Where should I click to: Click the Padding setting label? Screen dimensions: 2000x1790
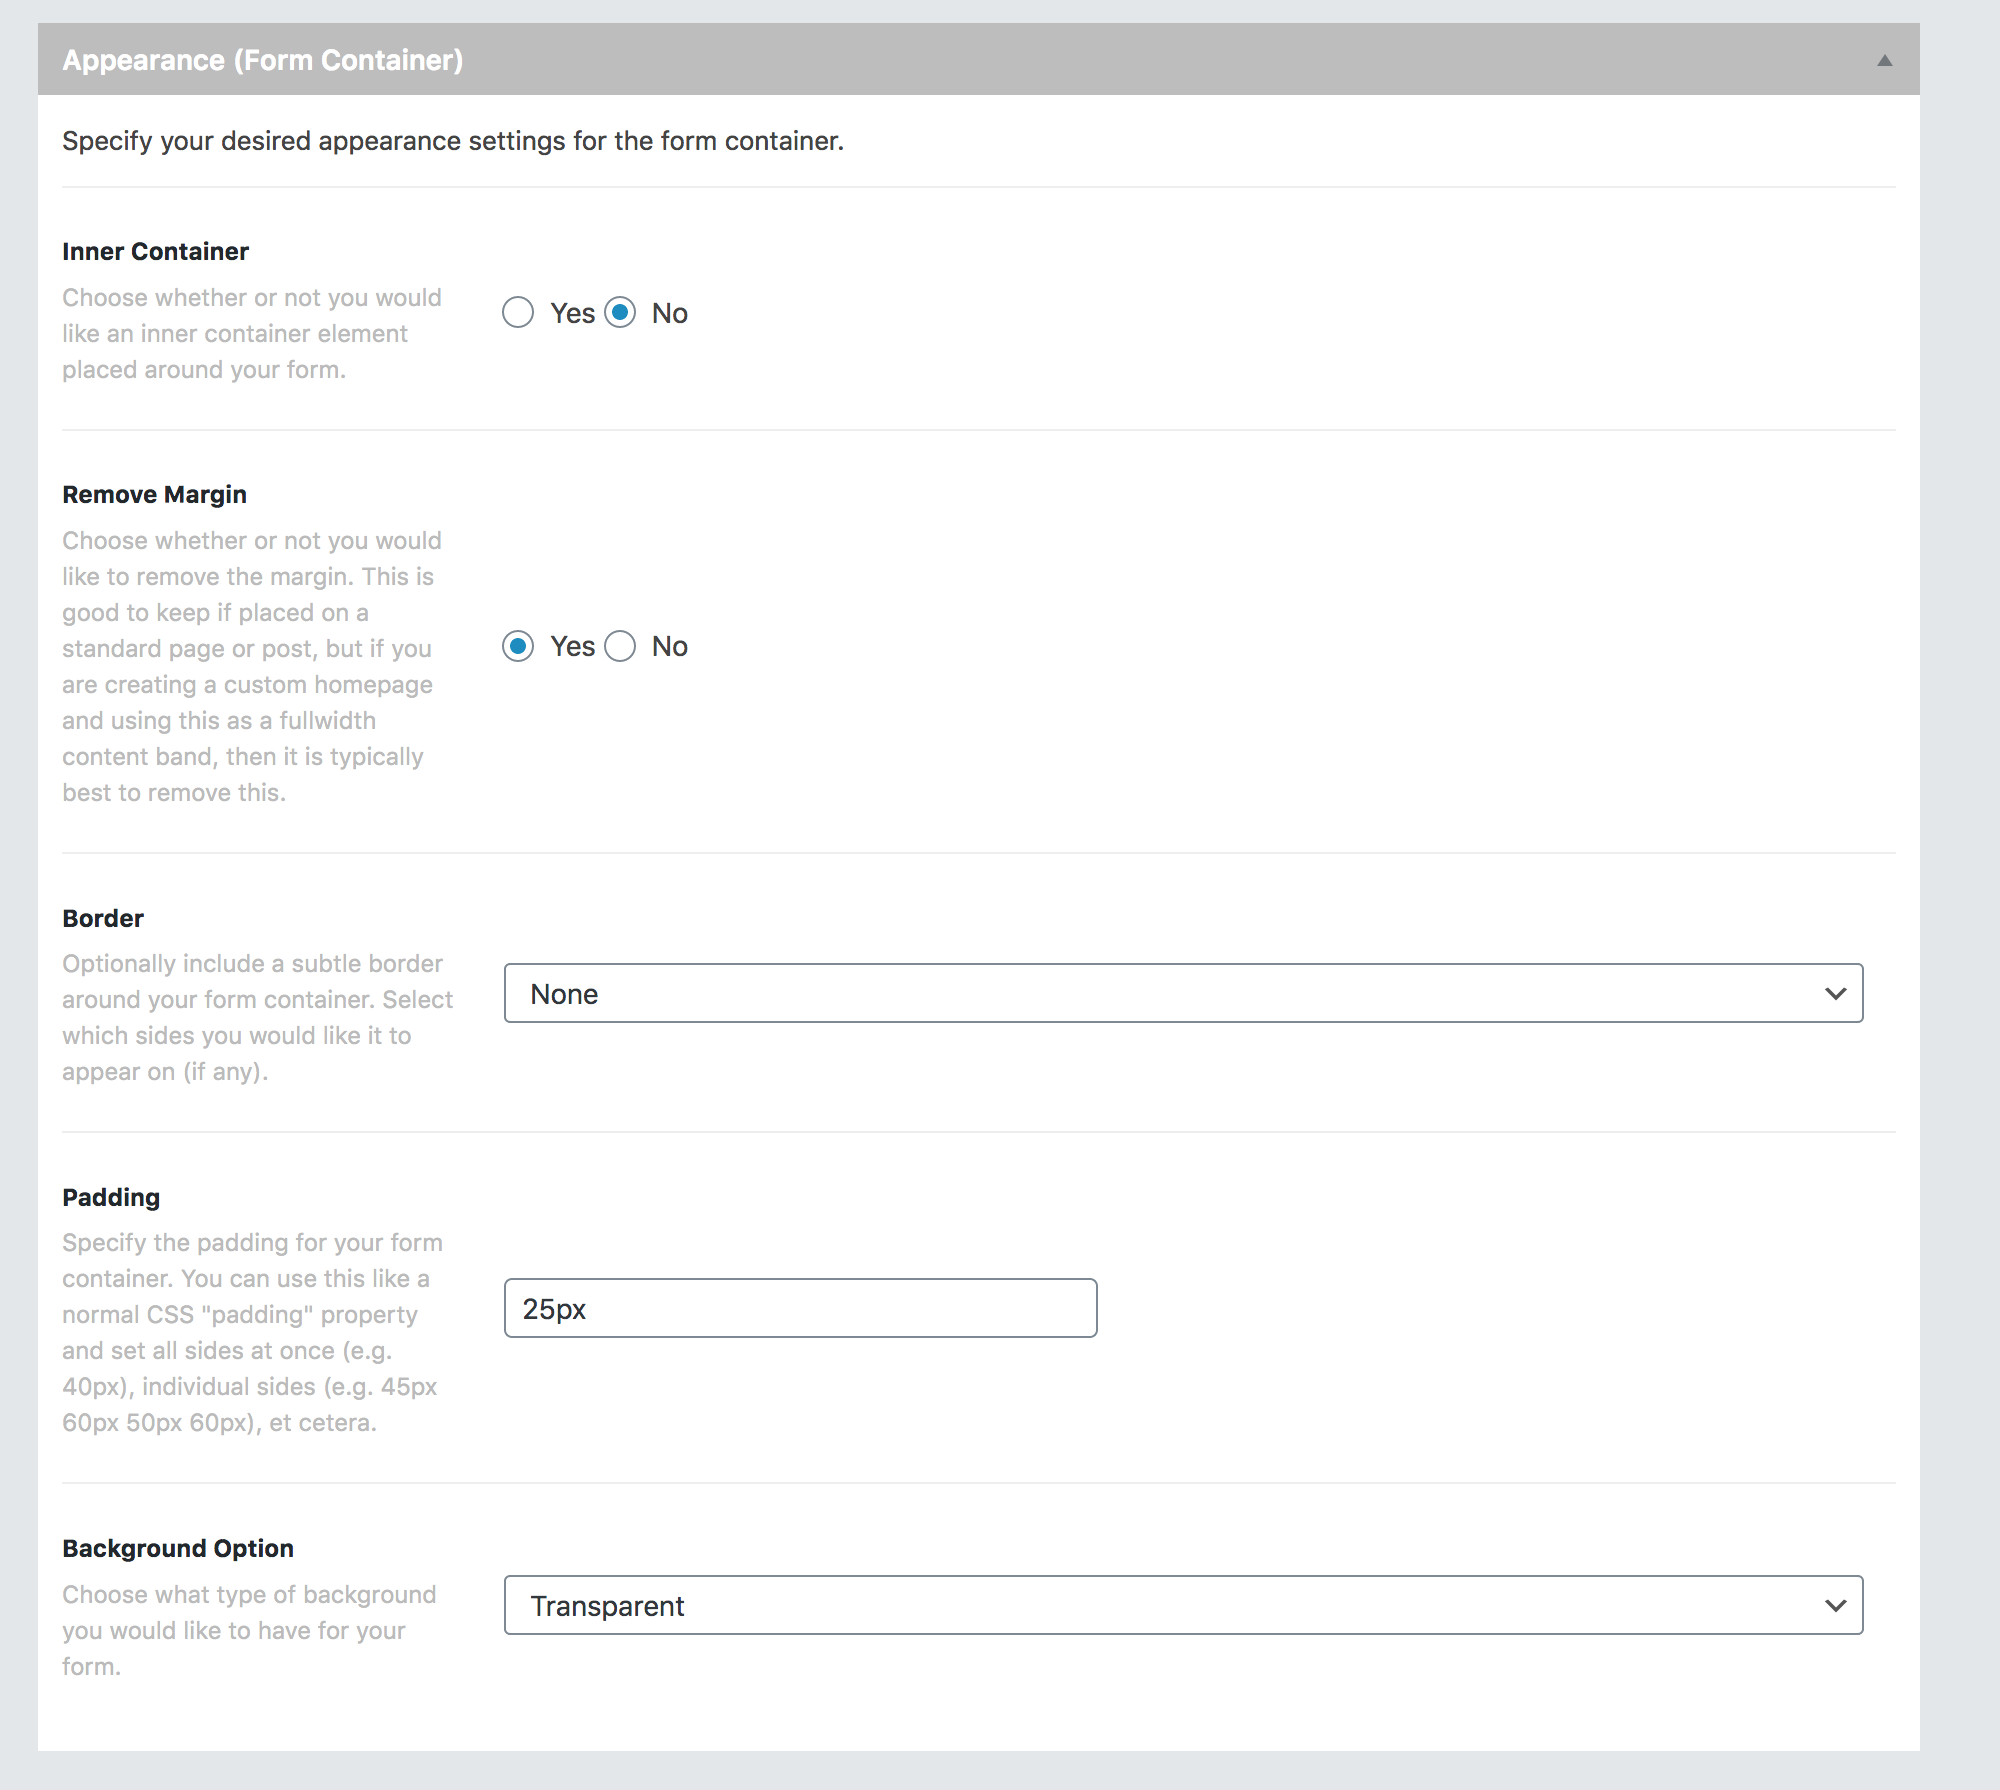111,1197
